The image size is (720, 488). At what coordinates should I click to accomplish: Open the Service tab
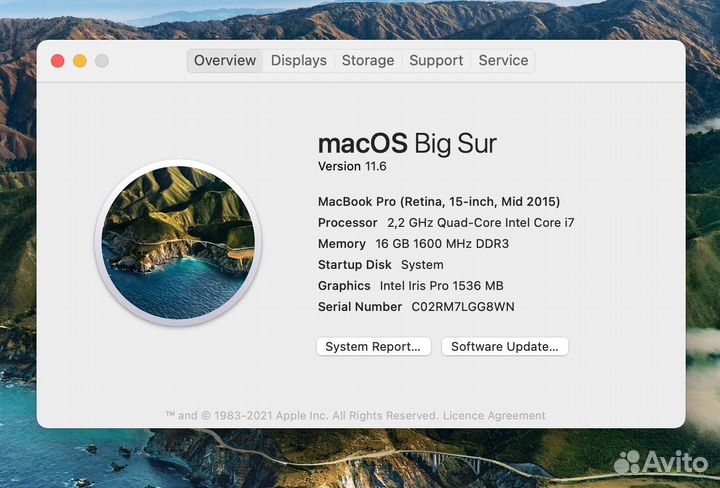click(x=503, y=61)
